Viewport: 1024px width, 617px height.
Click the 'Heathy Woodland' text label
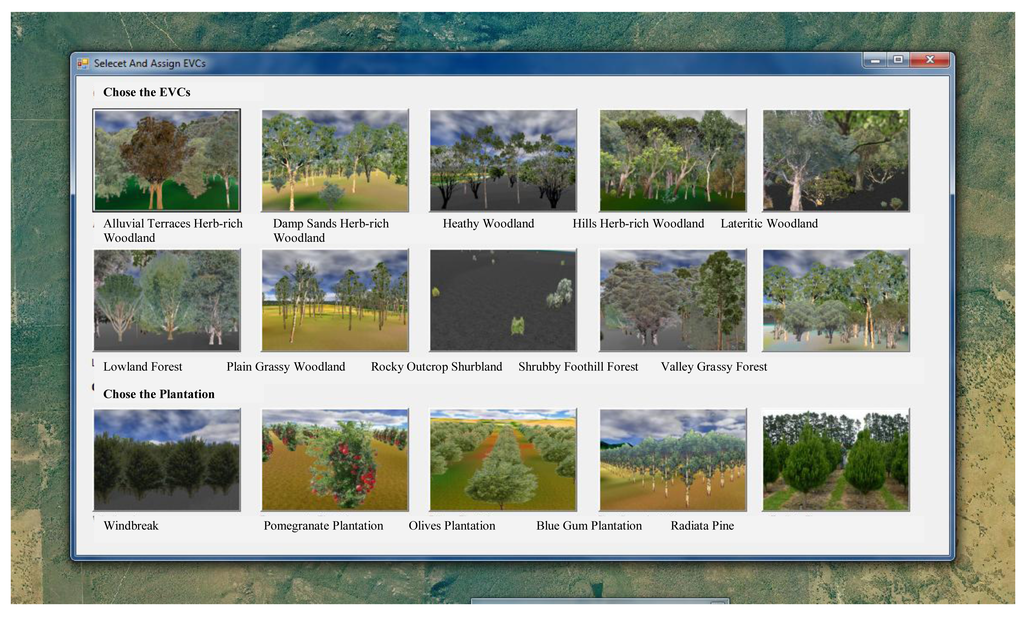pos(488,223)
